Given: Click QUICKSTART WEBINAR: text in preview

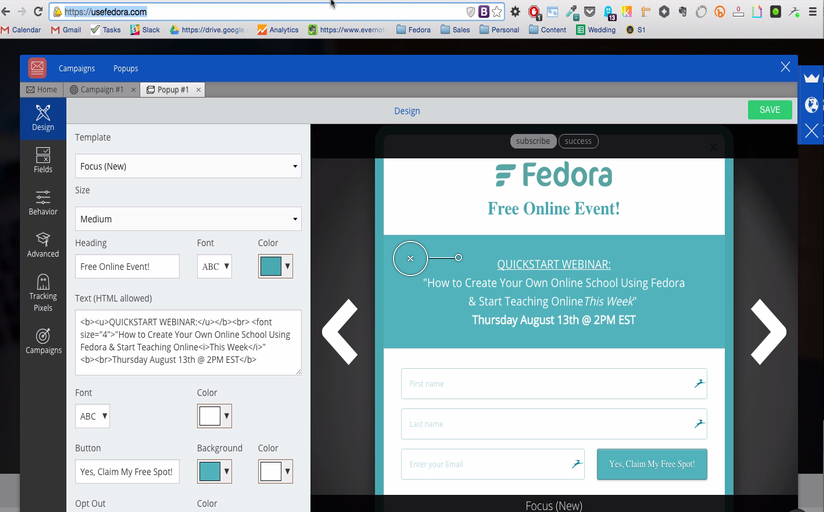Looking at the screenshot, I should pos(554,264).
